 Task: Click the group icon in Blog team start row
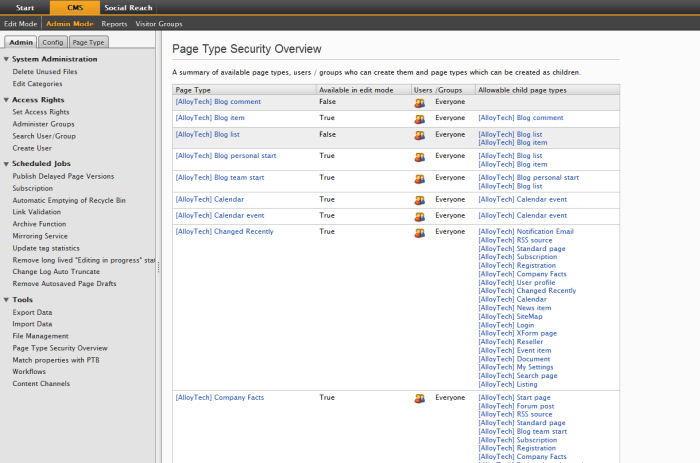pos(420,179)
